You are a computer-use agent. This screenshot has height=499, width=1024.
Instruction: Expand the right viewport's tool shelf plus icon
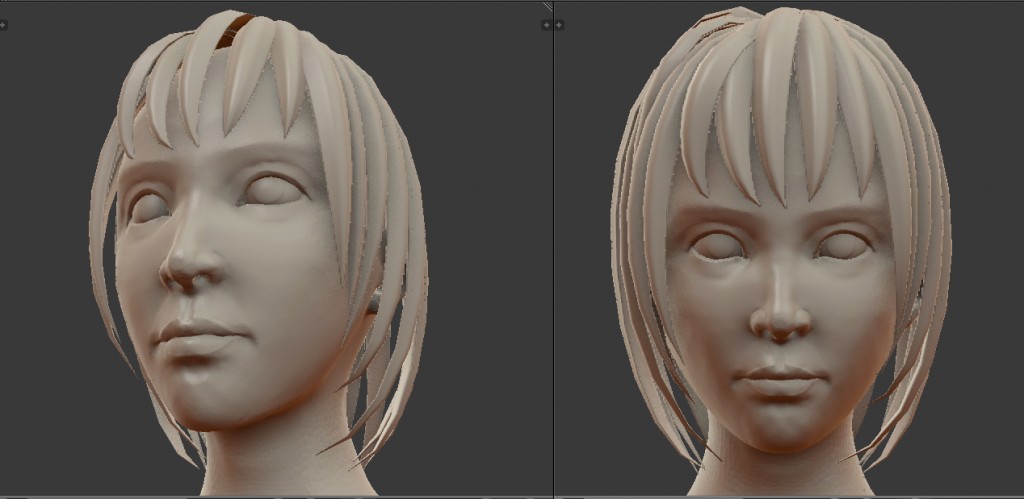[560, 25]
